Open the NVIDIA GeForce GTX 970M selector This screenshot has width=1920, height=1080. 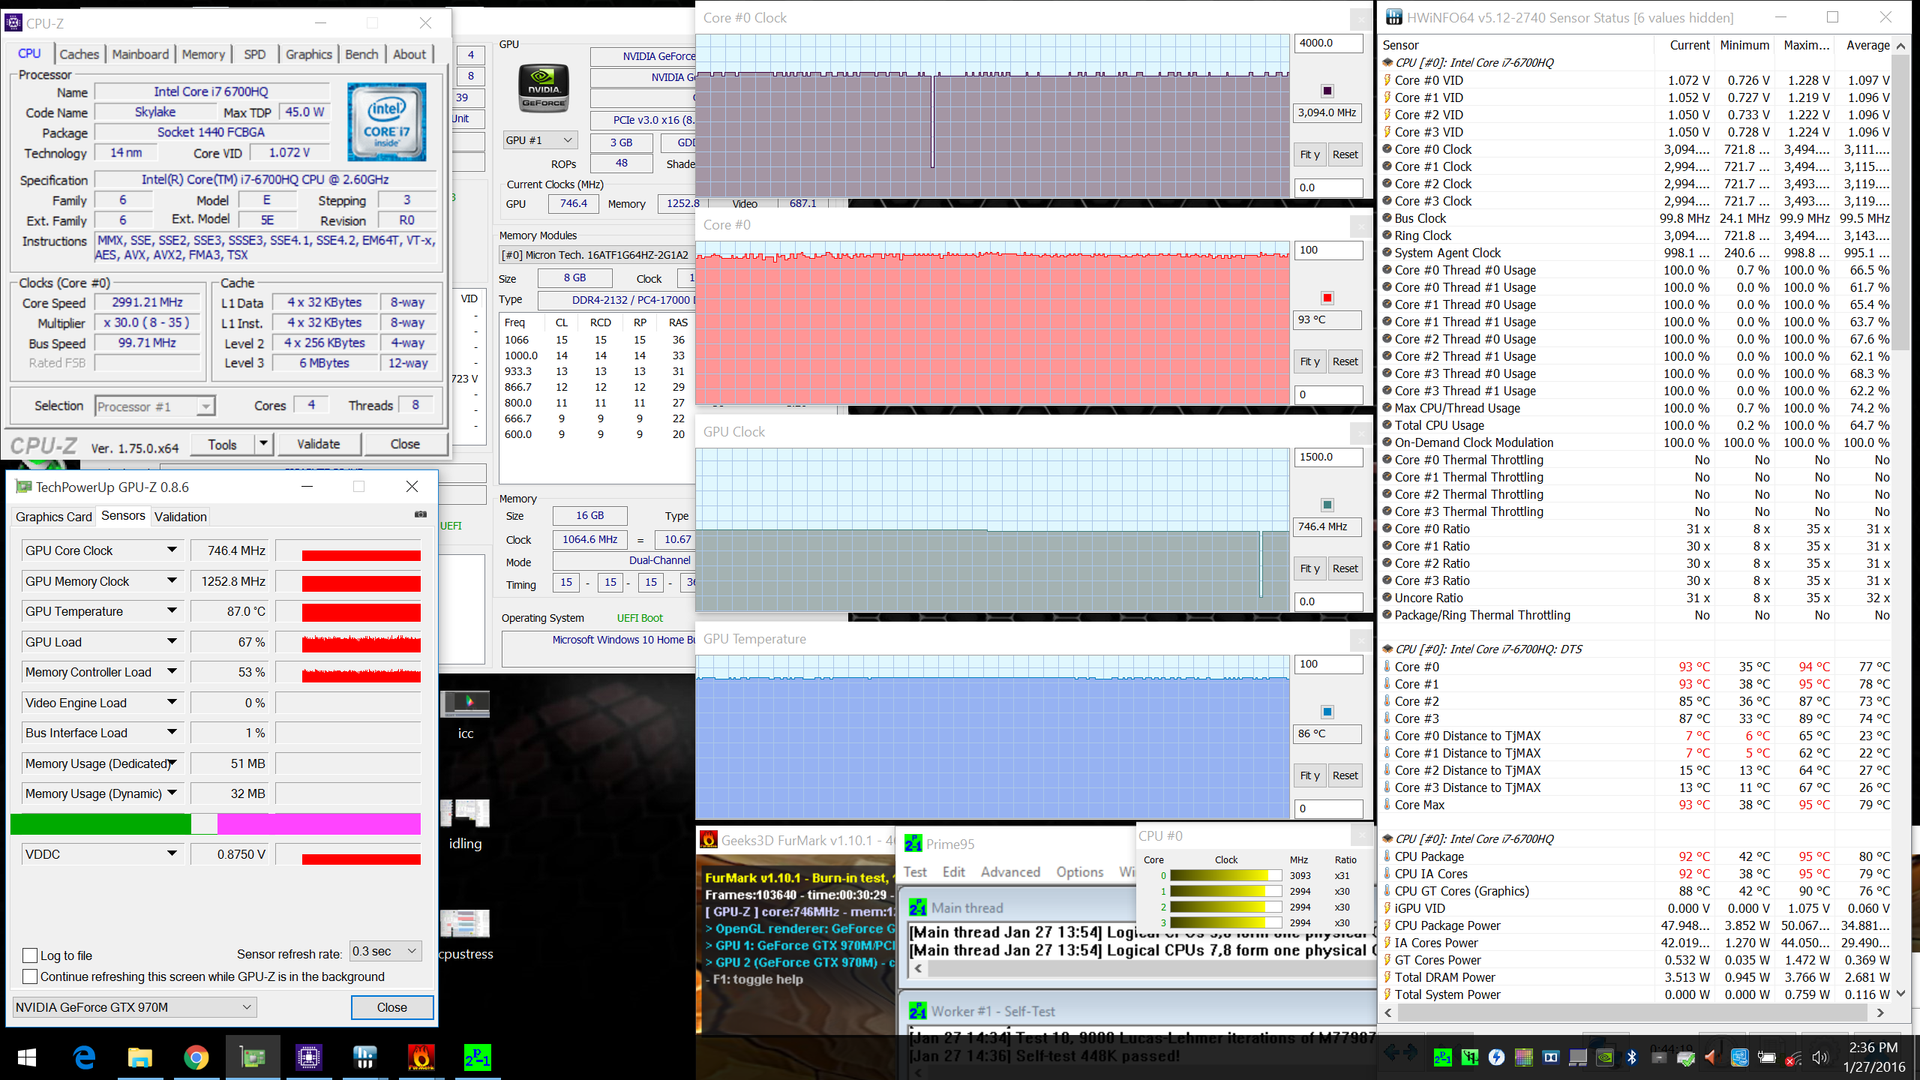pos(135,1007)
